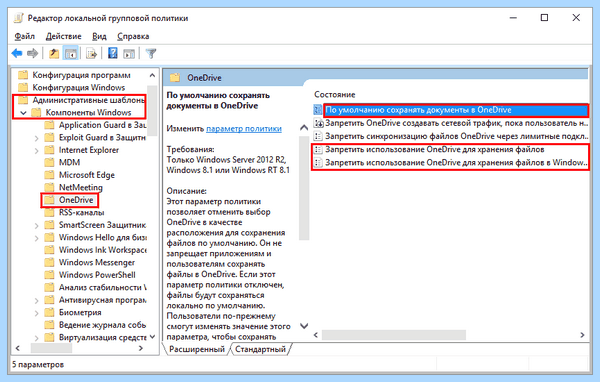Image resolution: width=600 pixels, height=382 pixels.
Task: Open the Действие menu
Action: [64, 36]
